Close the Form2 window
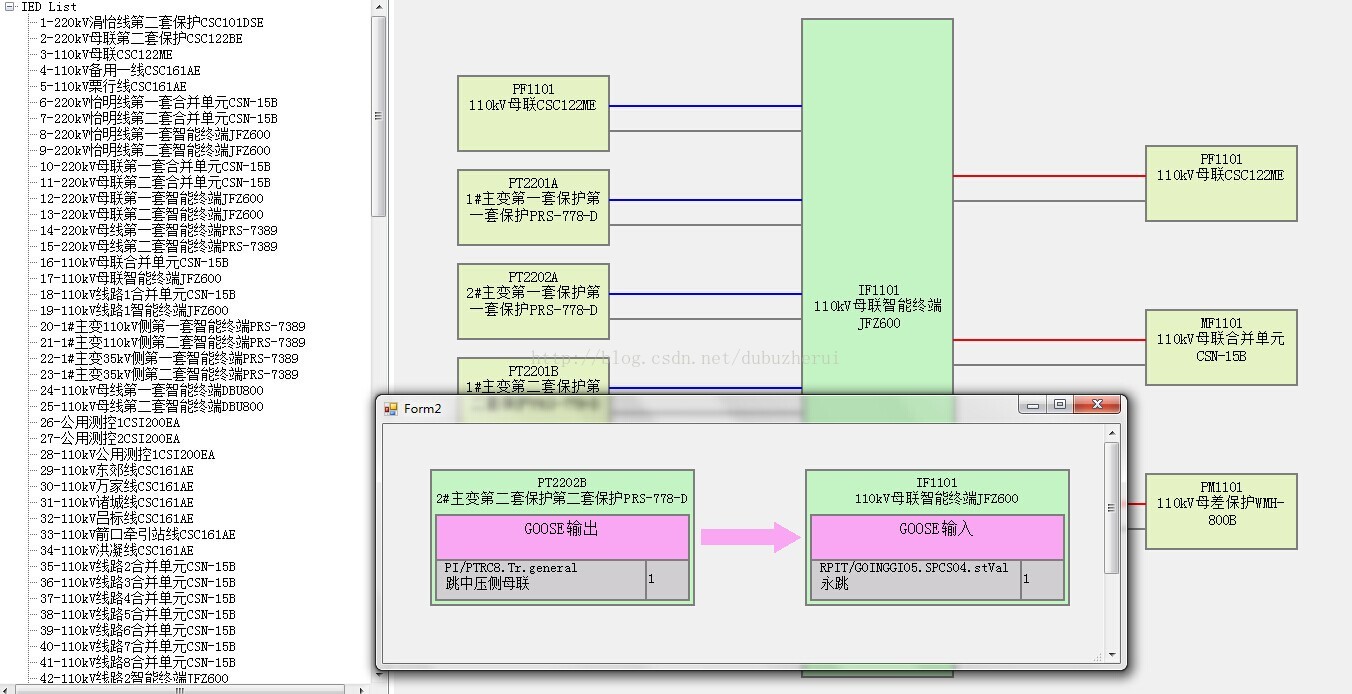 pyautogui.click(x=1096, y=405)
